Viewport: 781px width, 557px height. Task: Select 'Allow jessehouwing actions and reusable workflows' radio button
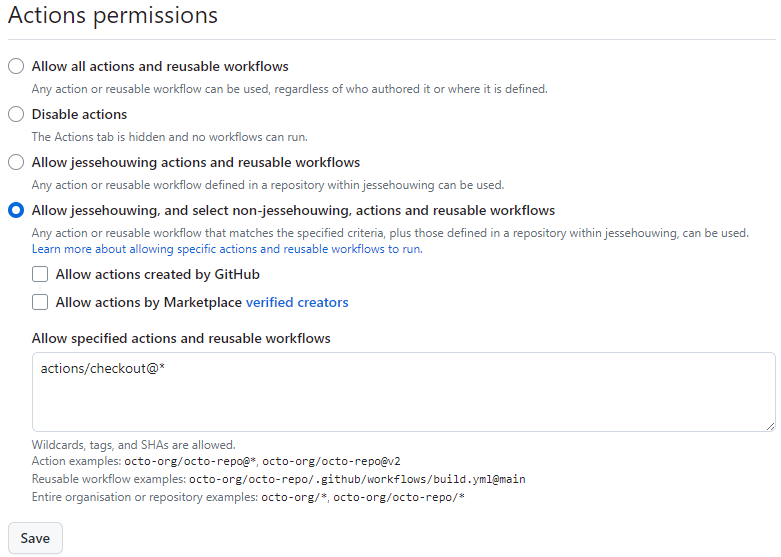point(16,162)
